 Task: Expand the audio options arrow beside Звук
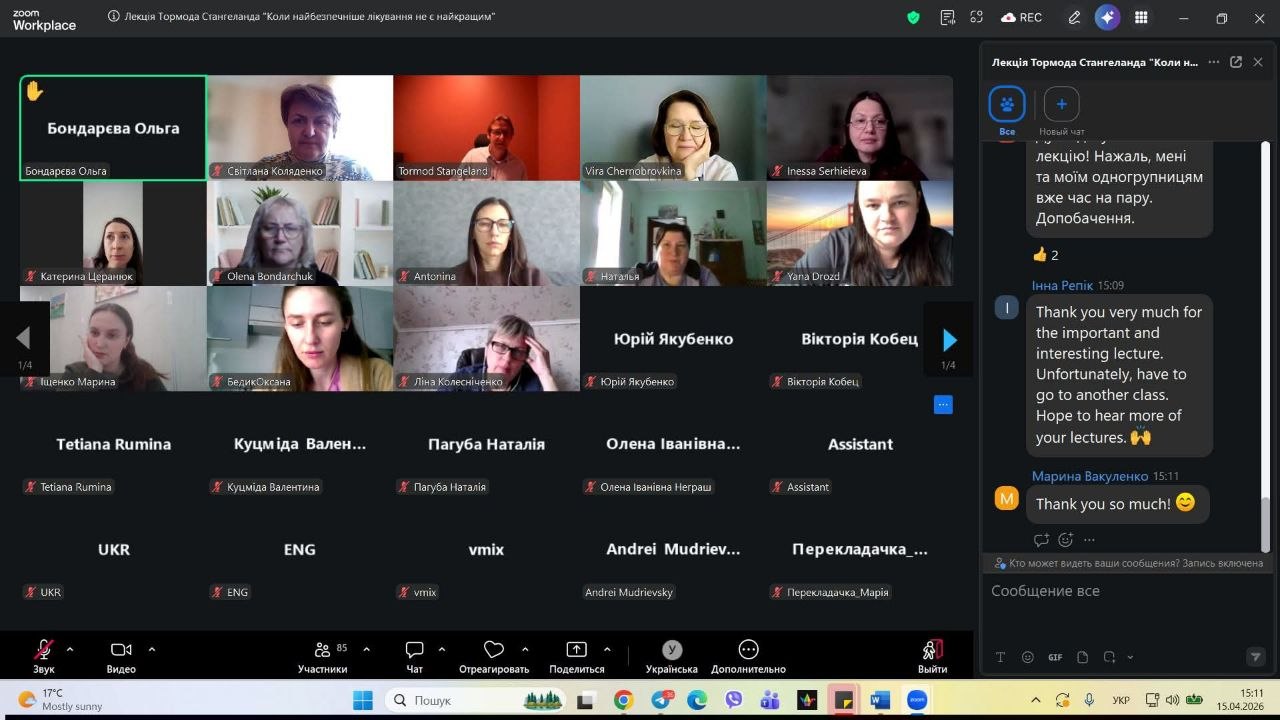click(70, 649)
